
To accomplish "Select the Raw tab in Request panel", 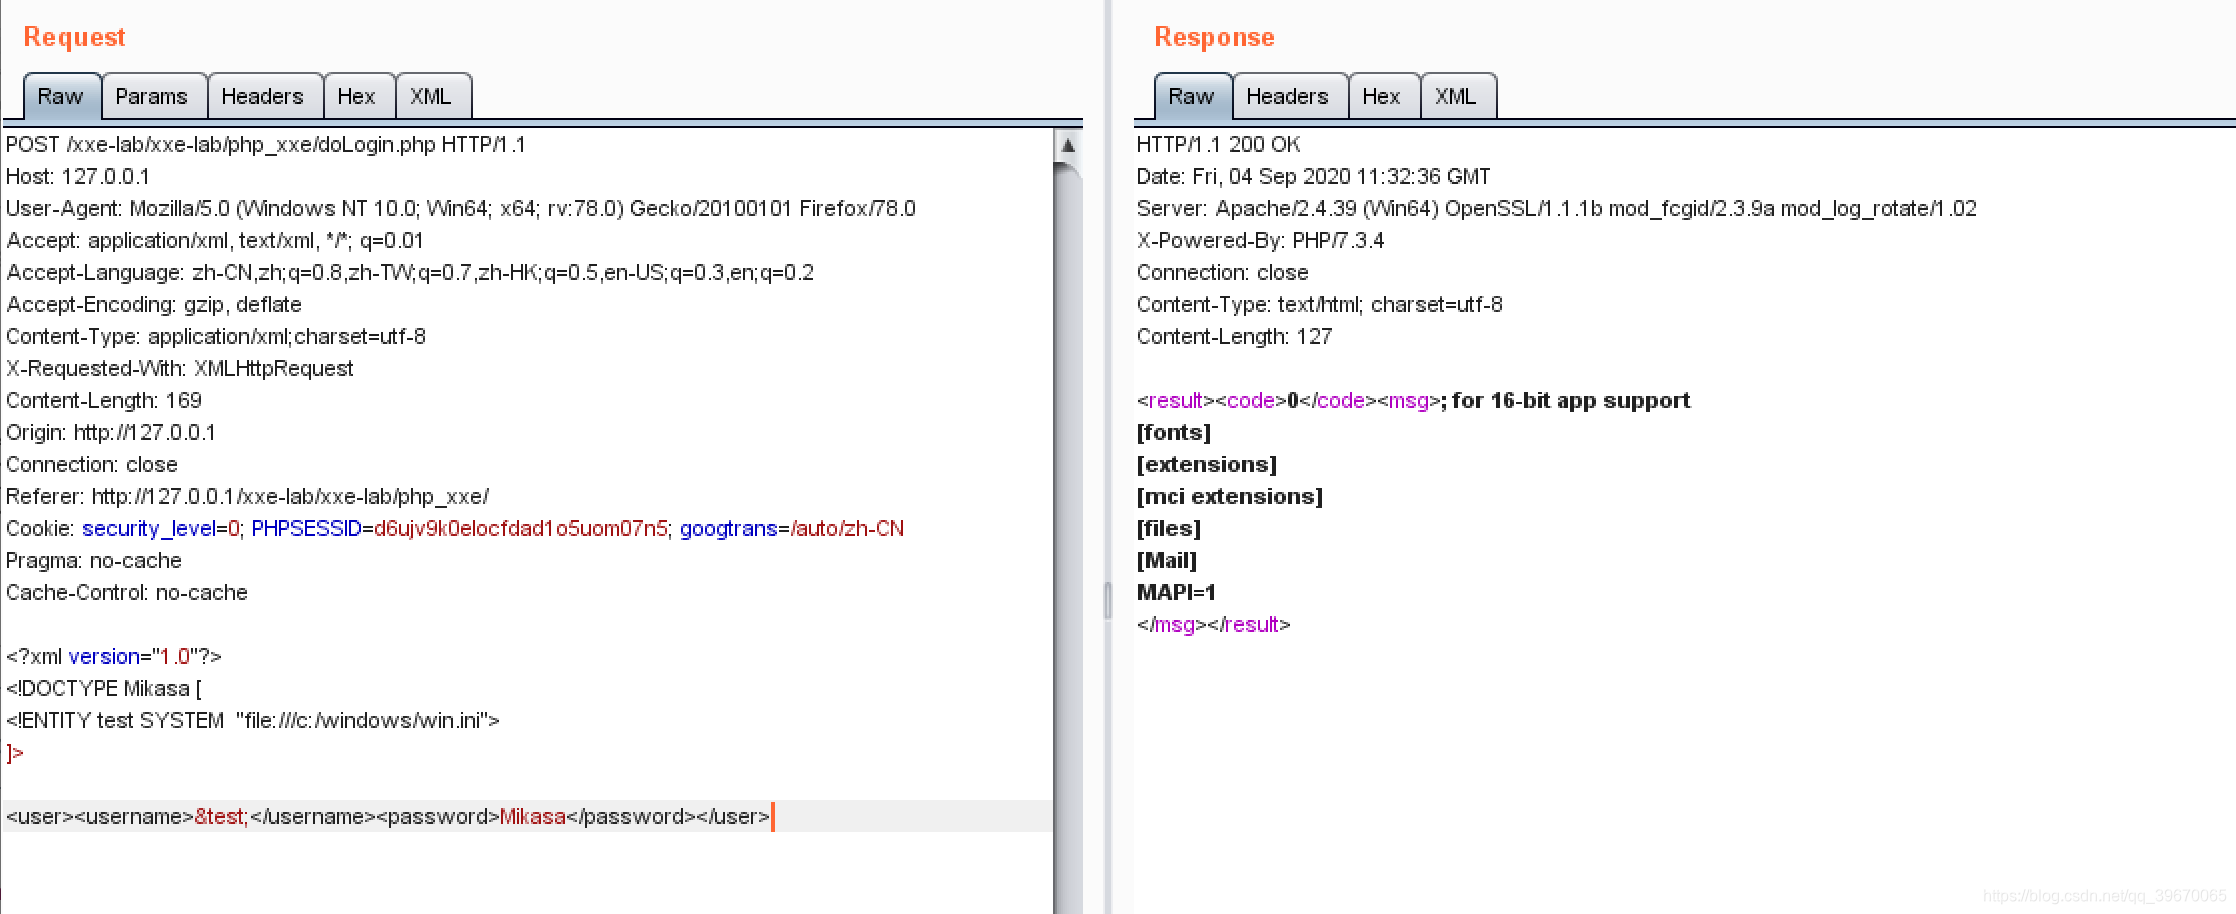I will 61,96.
